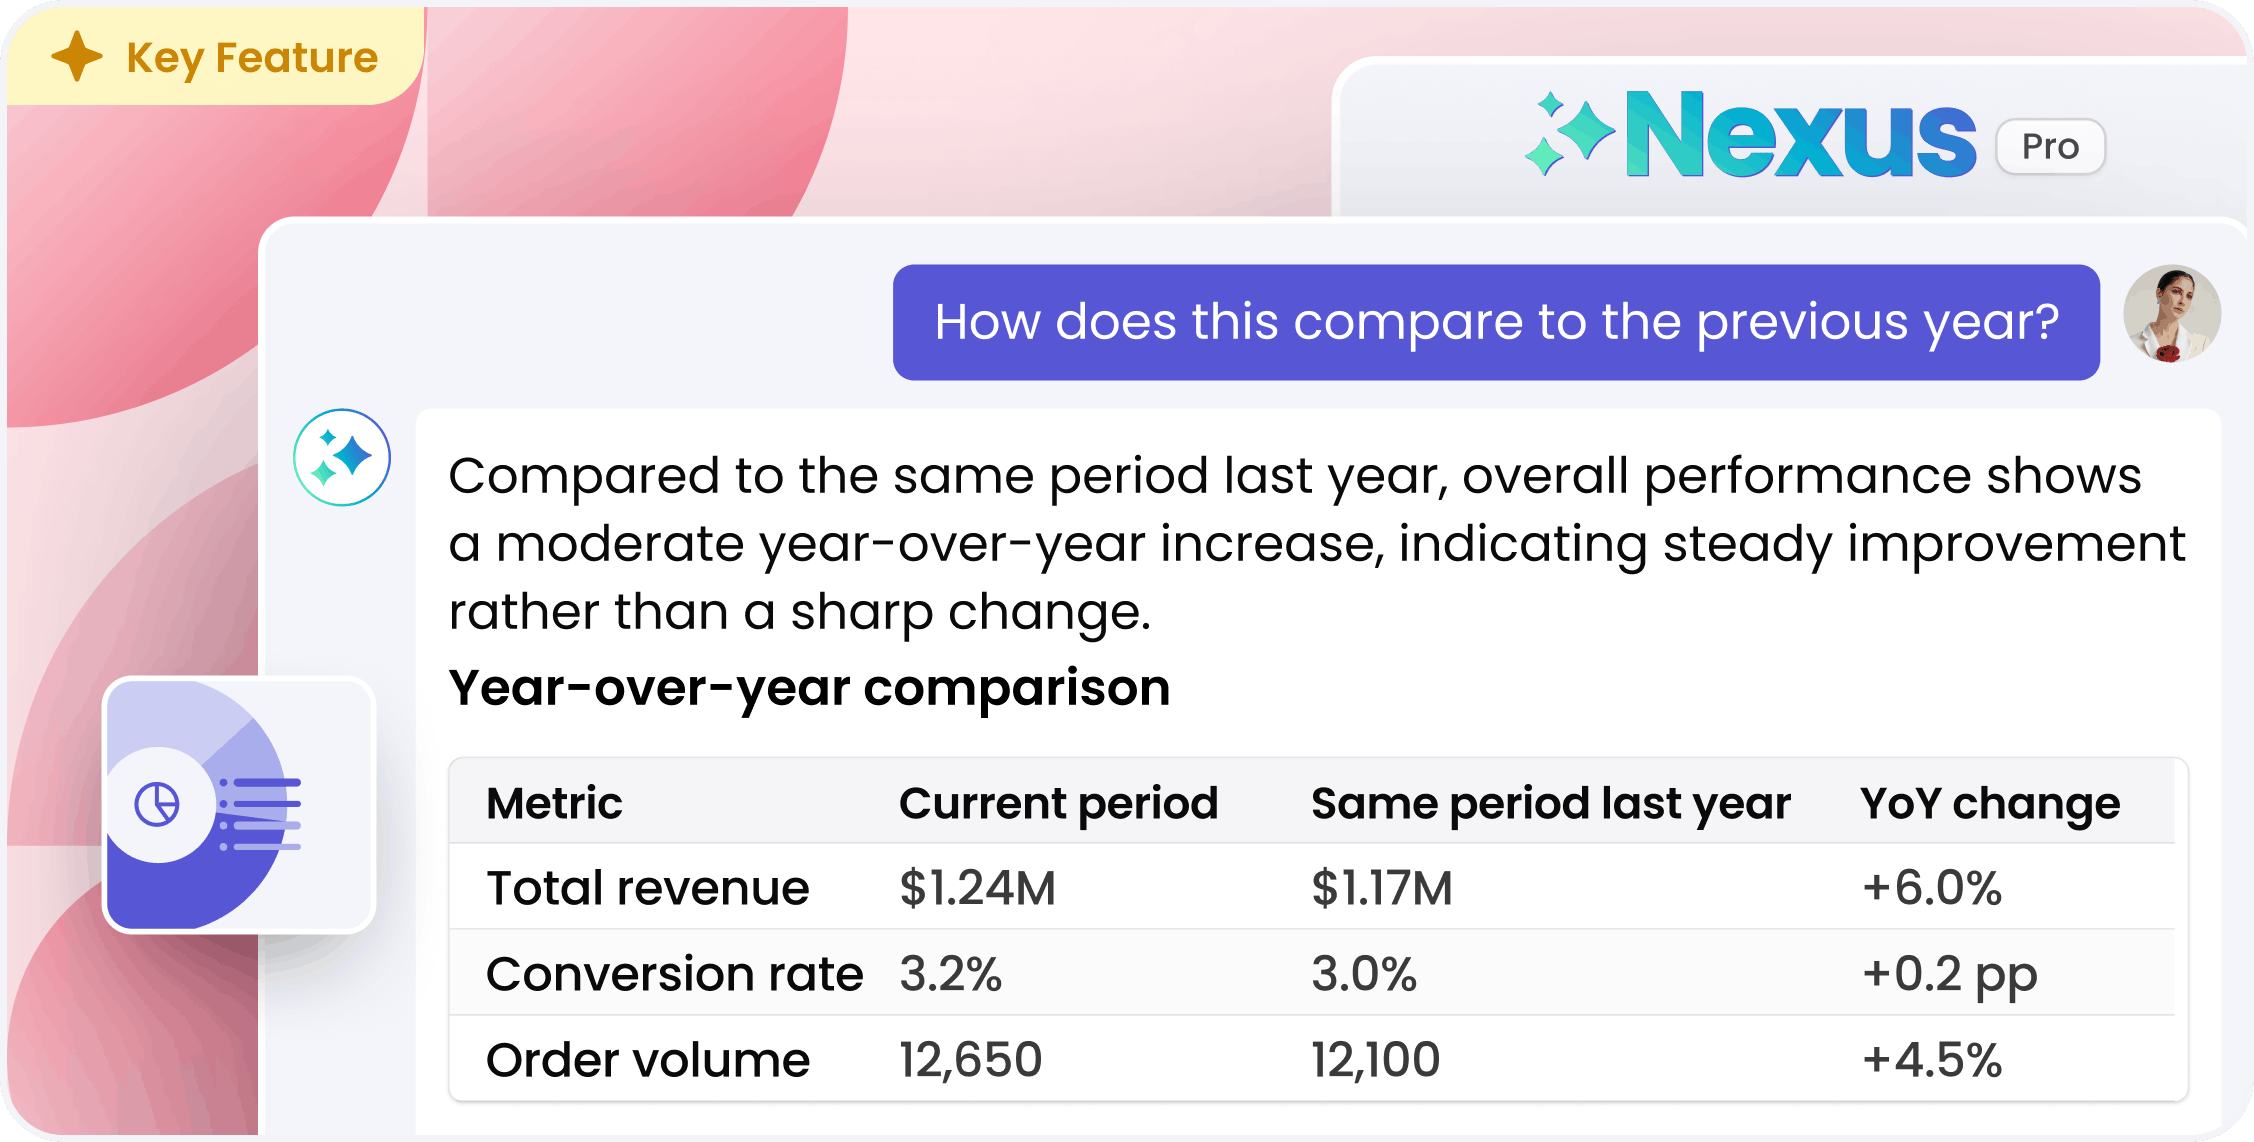Click the YoY change column header
Viewport: 2254px width, 1142px height.
(x=1990, y=804)
